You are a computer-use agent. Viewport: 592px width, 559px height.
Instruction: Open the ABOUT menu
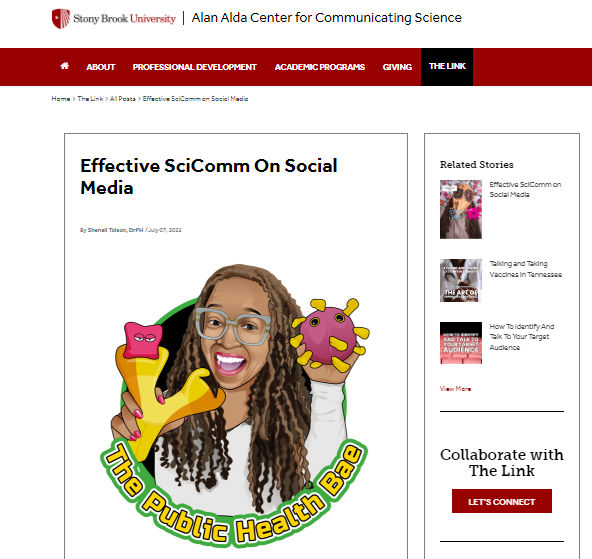tap(100, 67)
